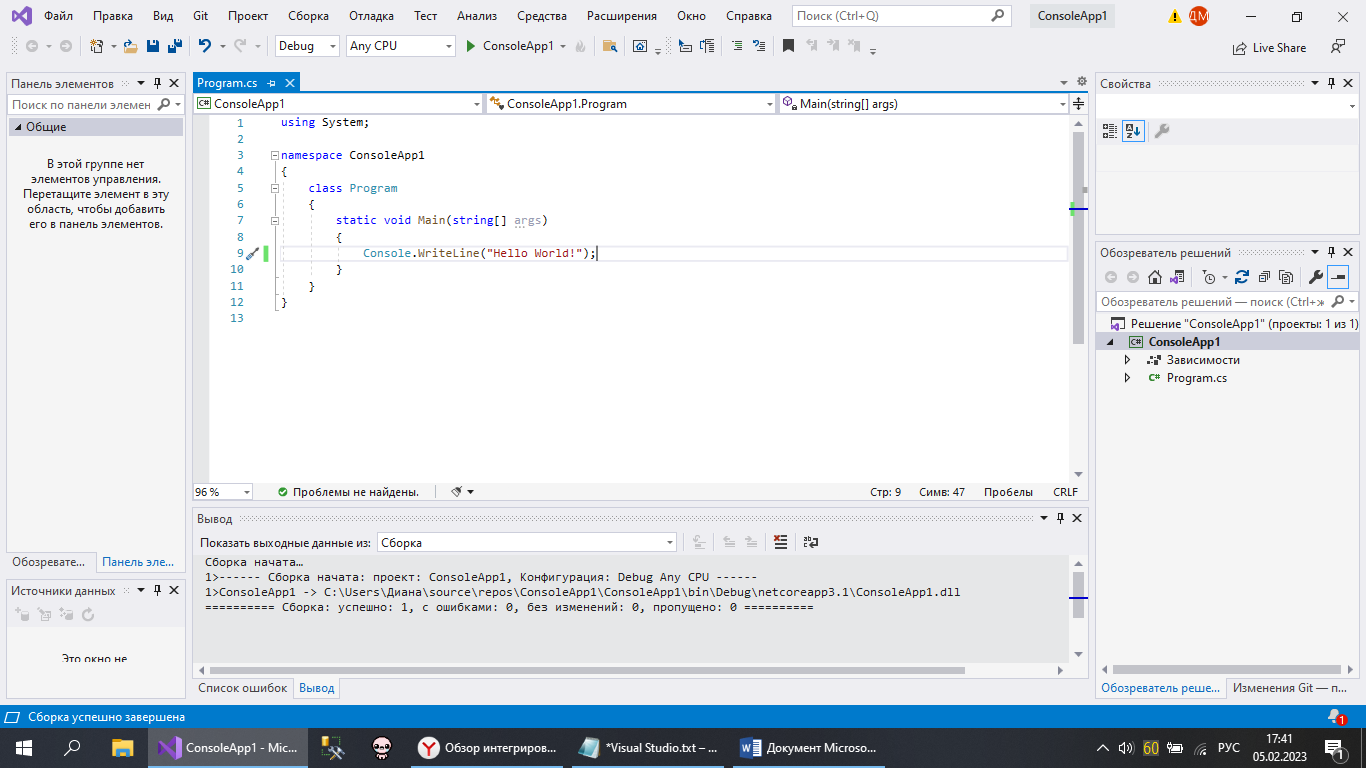The width and height of the screenshot is (1366, 768).
Task: Open Find in Files toolbar icon
Action: pyautogui.click(x=609, y=46)
